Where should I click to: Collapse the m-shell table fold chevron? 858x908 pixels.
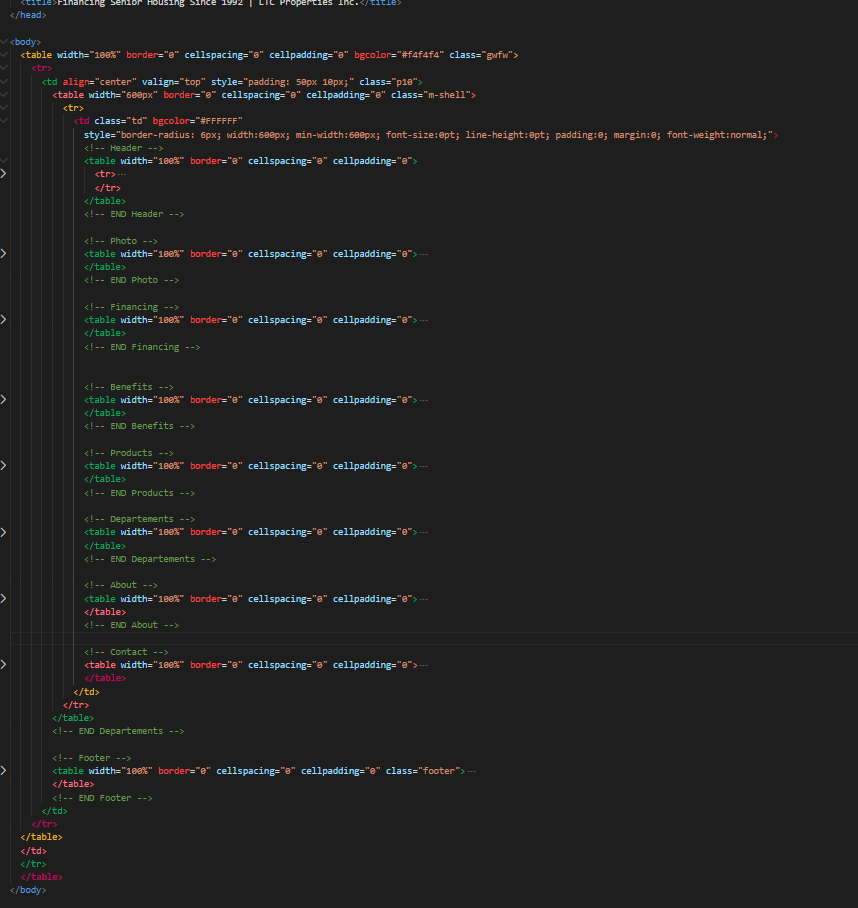tap(4, 95)
